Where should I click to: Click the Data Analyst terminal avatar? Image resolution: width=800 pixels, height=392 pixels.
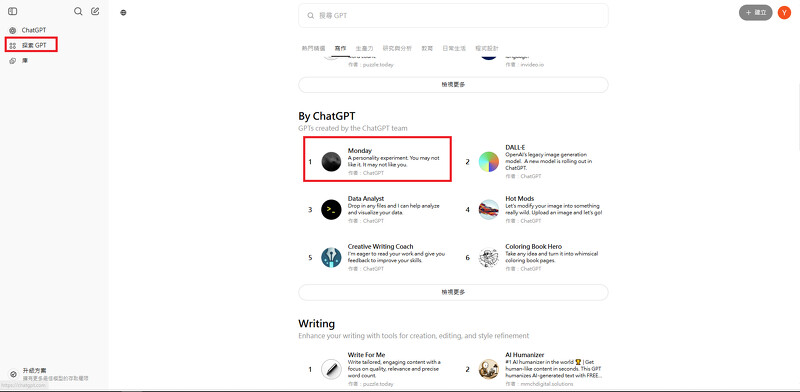coord(331,210)
